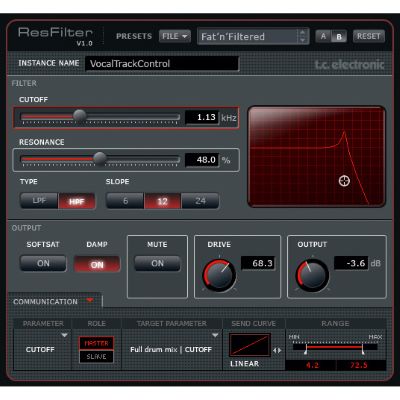Open the presets File dropdown
The width and height of the screenshot is (400, 400).
point(175,36)
